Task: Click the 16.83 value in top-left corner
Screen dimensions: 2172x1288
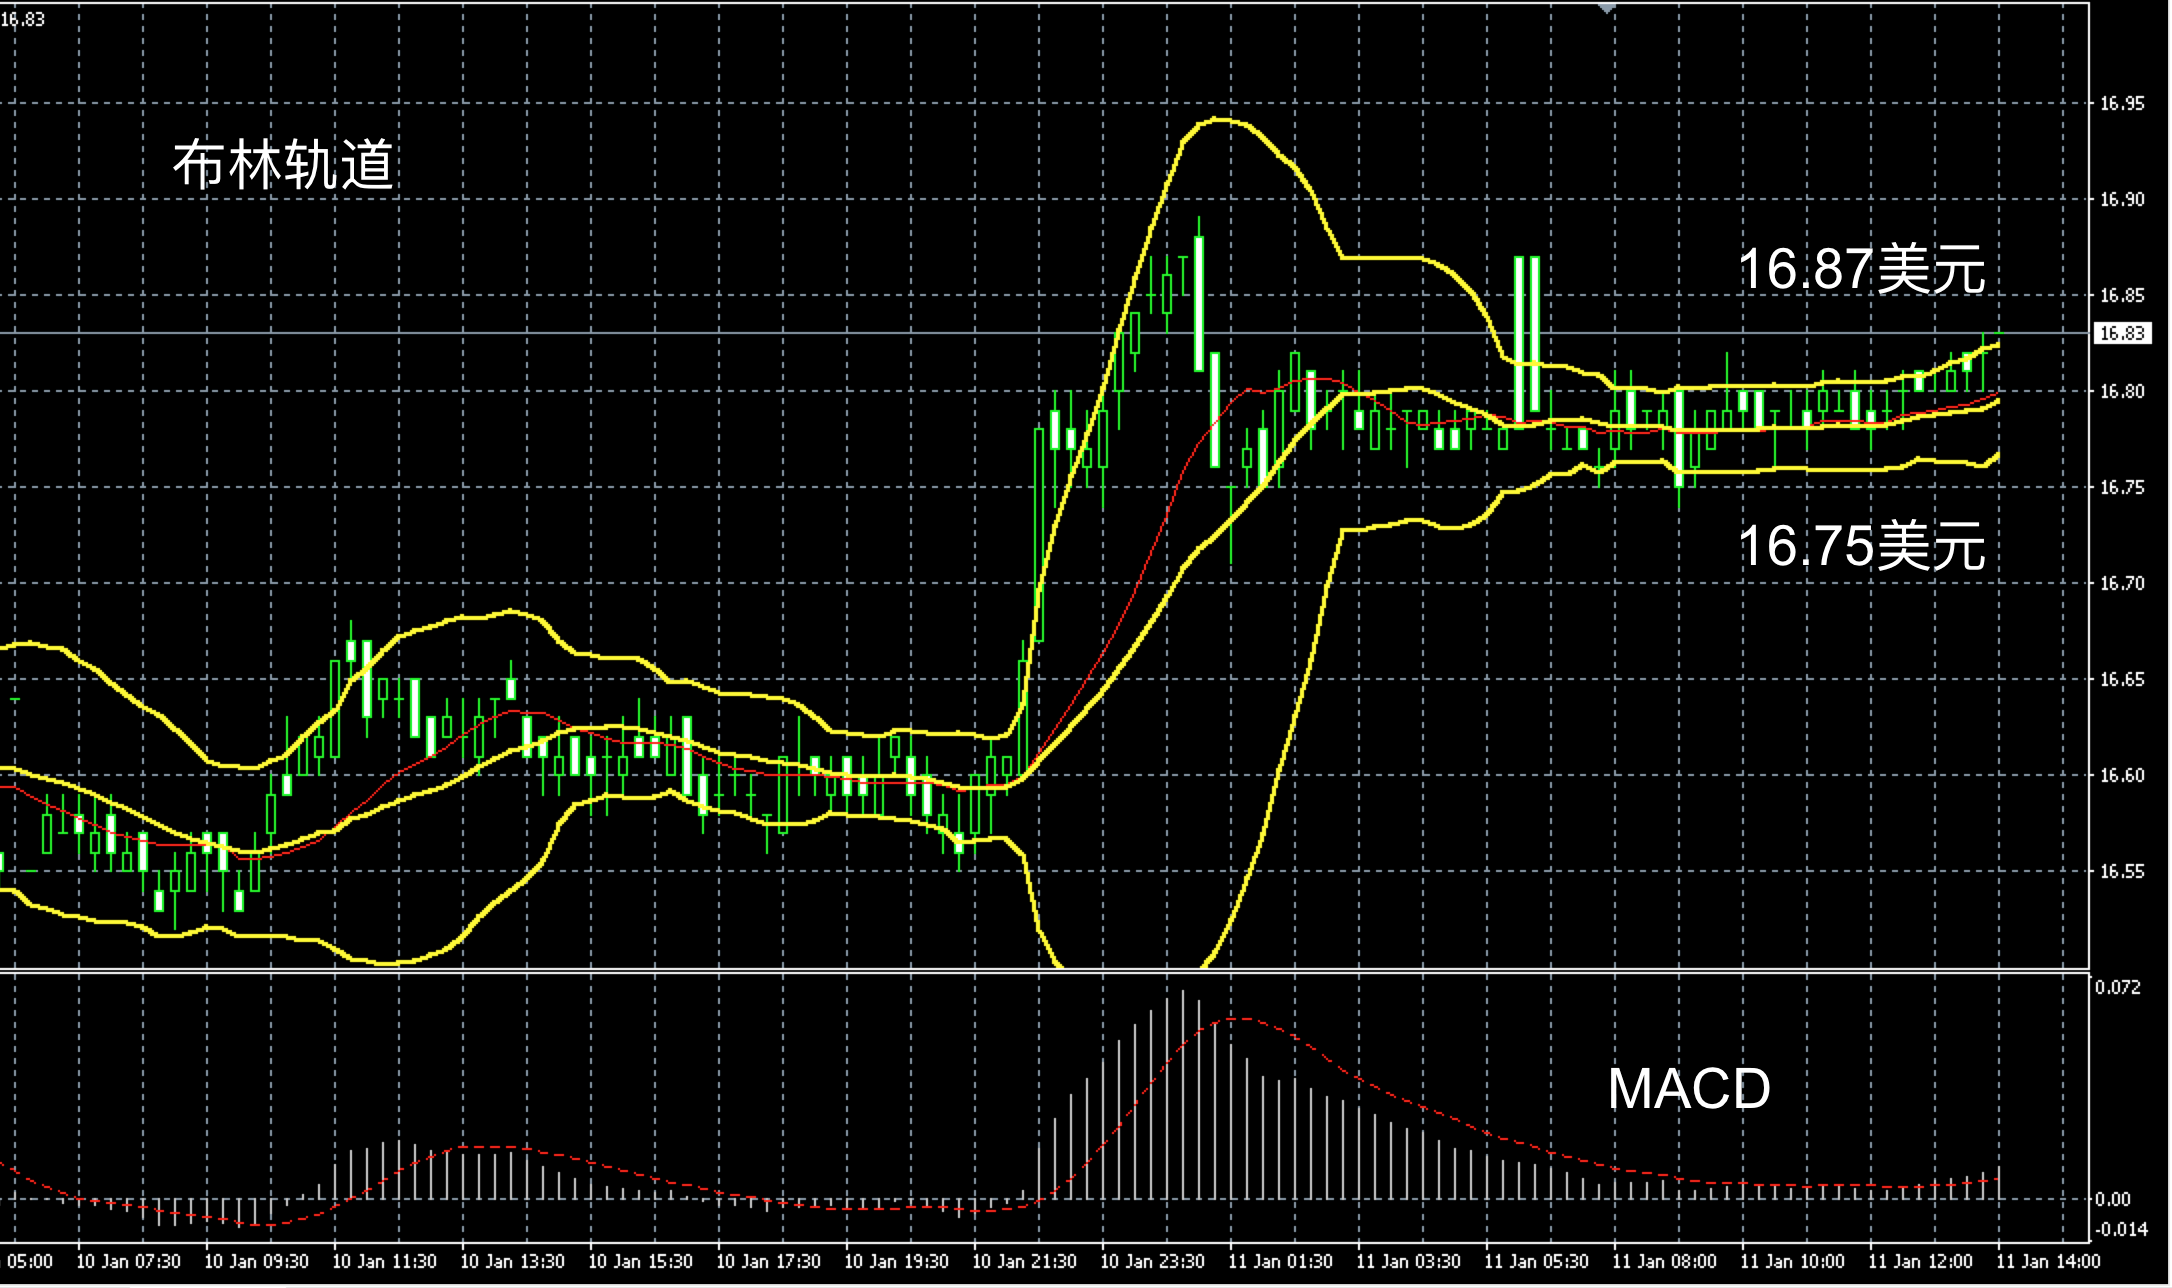Action: pos(23,19)
